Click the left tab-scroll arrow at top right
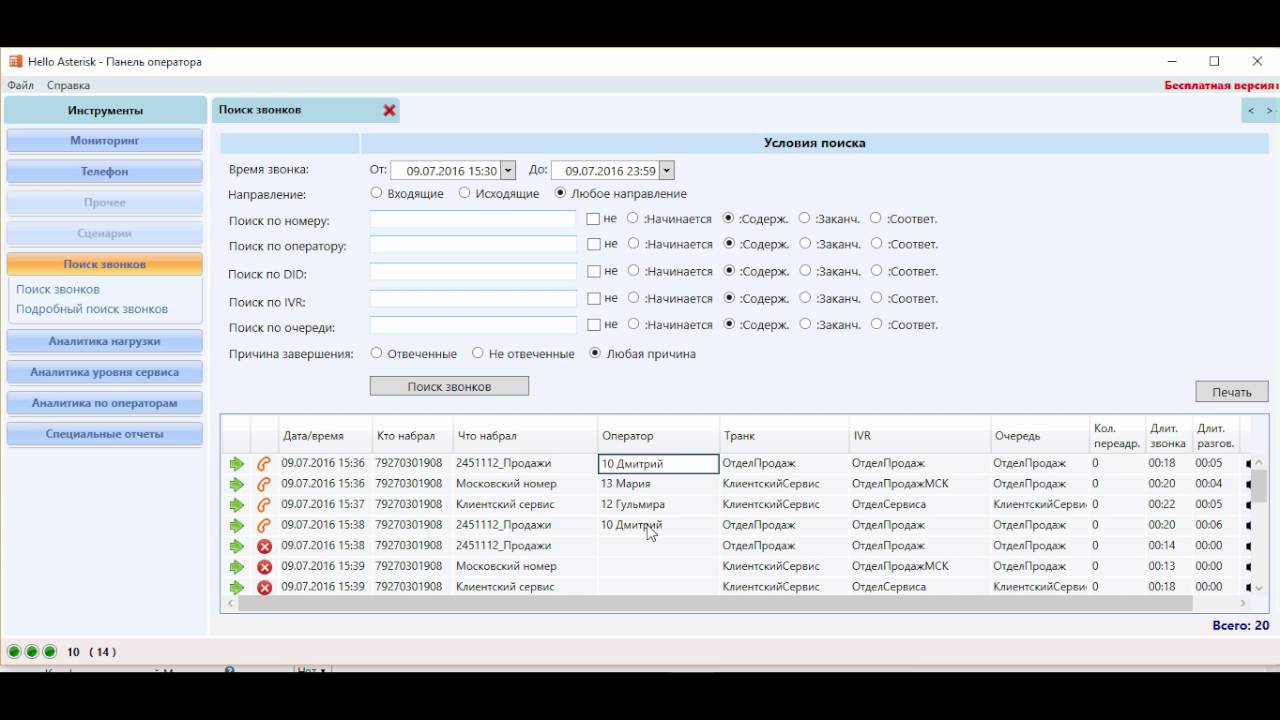Screen dimensions: 1280x720 coord(1251,111)
